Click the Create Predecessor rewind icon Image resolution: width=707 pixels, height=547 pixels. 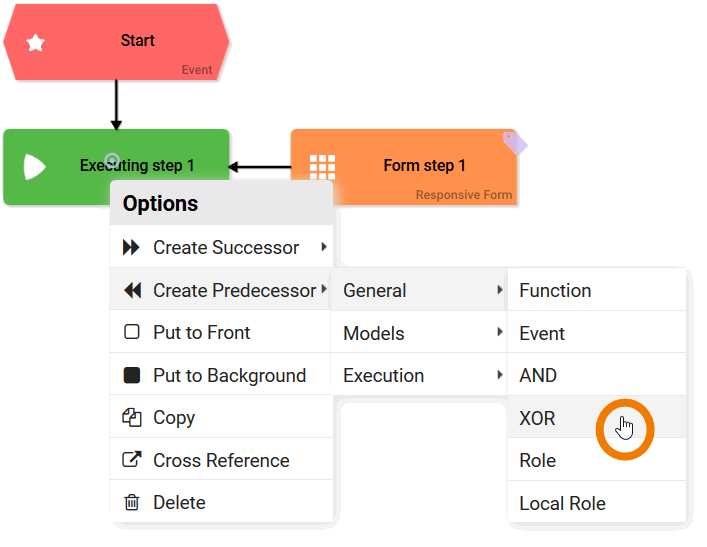pyautogui.click(x=132, y=291)
